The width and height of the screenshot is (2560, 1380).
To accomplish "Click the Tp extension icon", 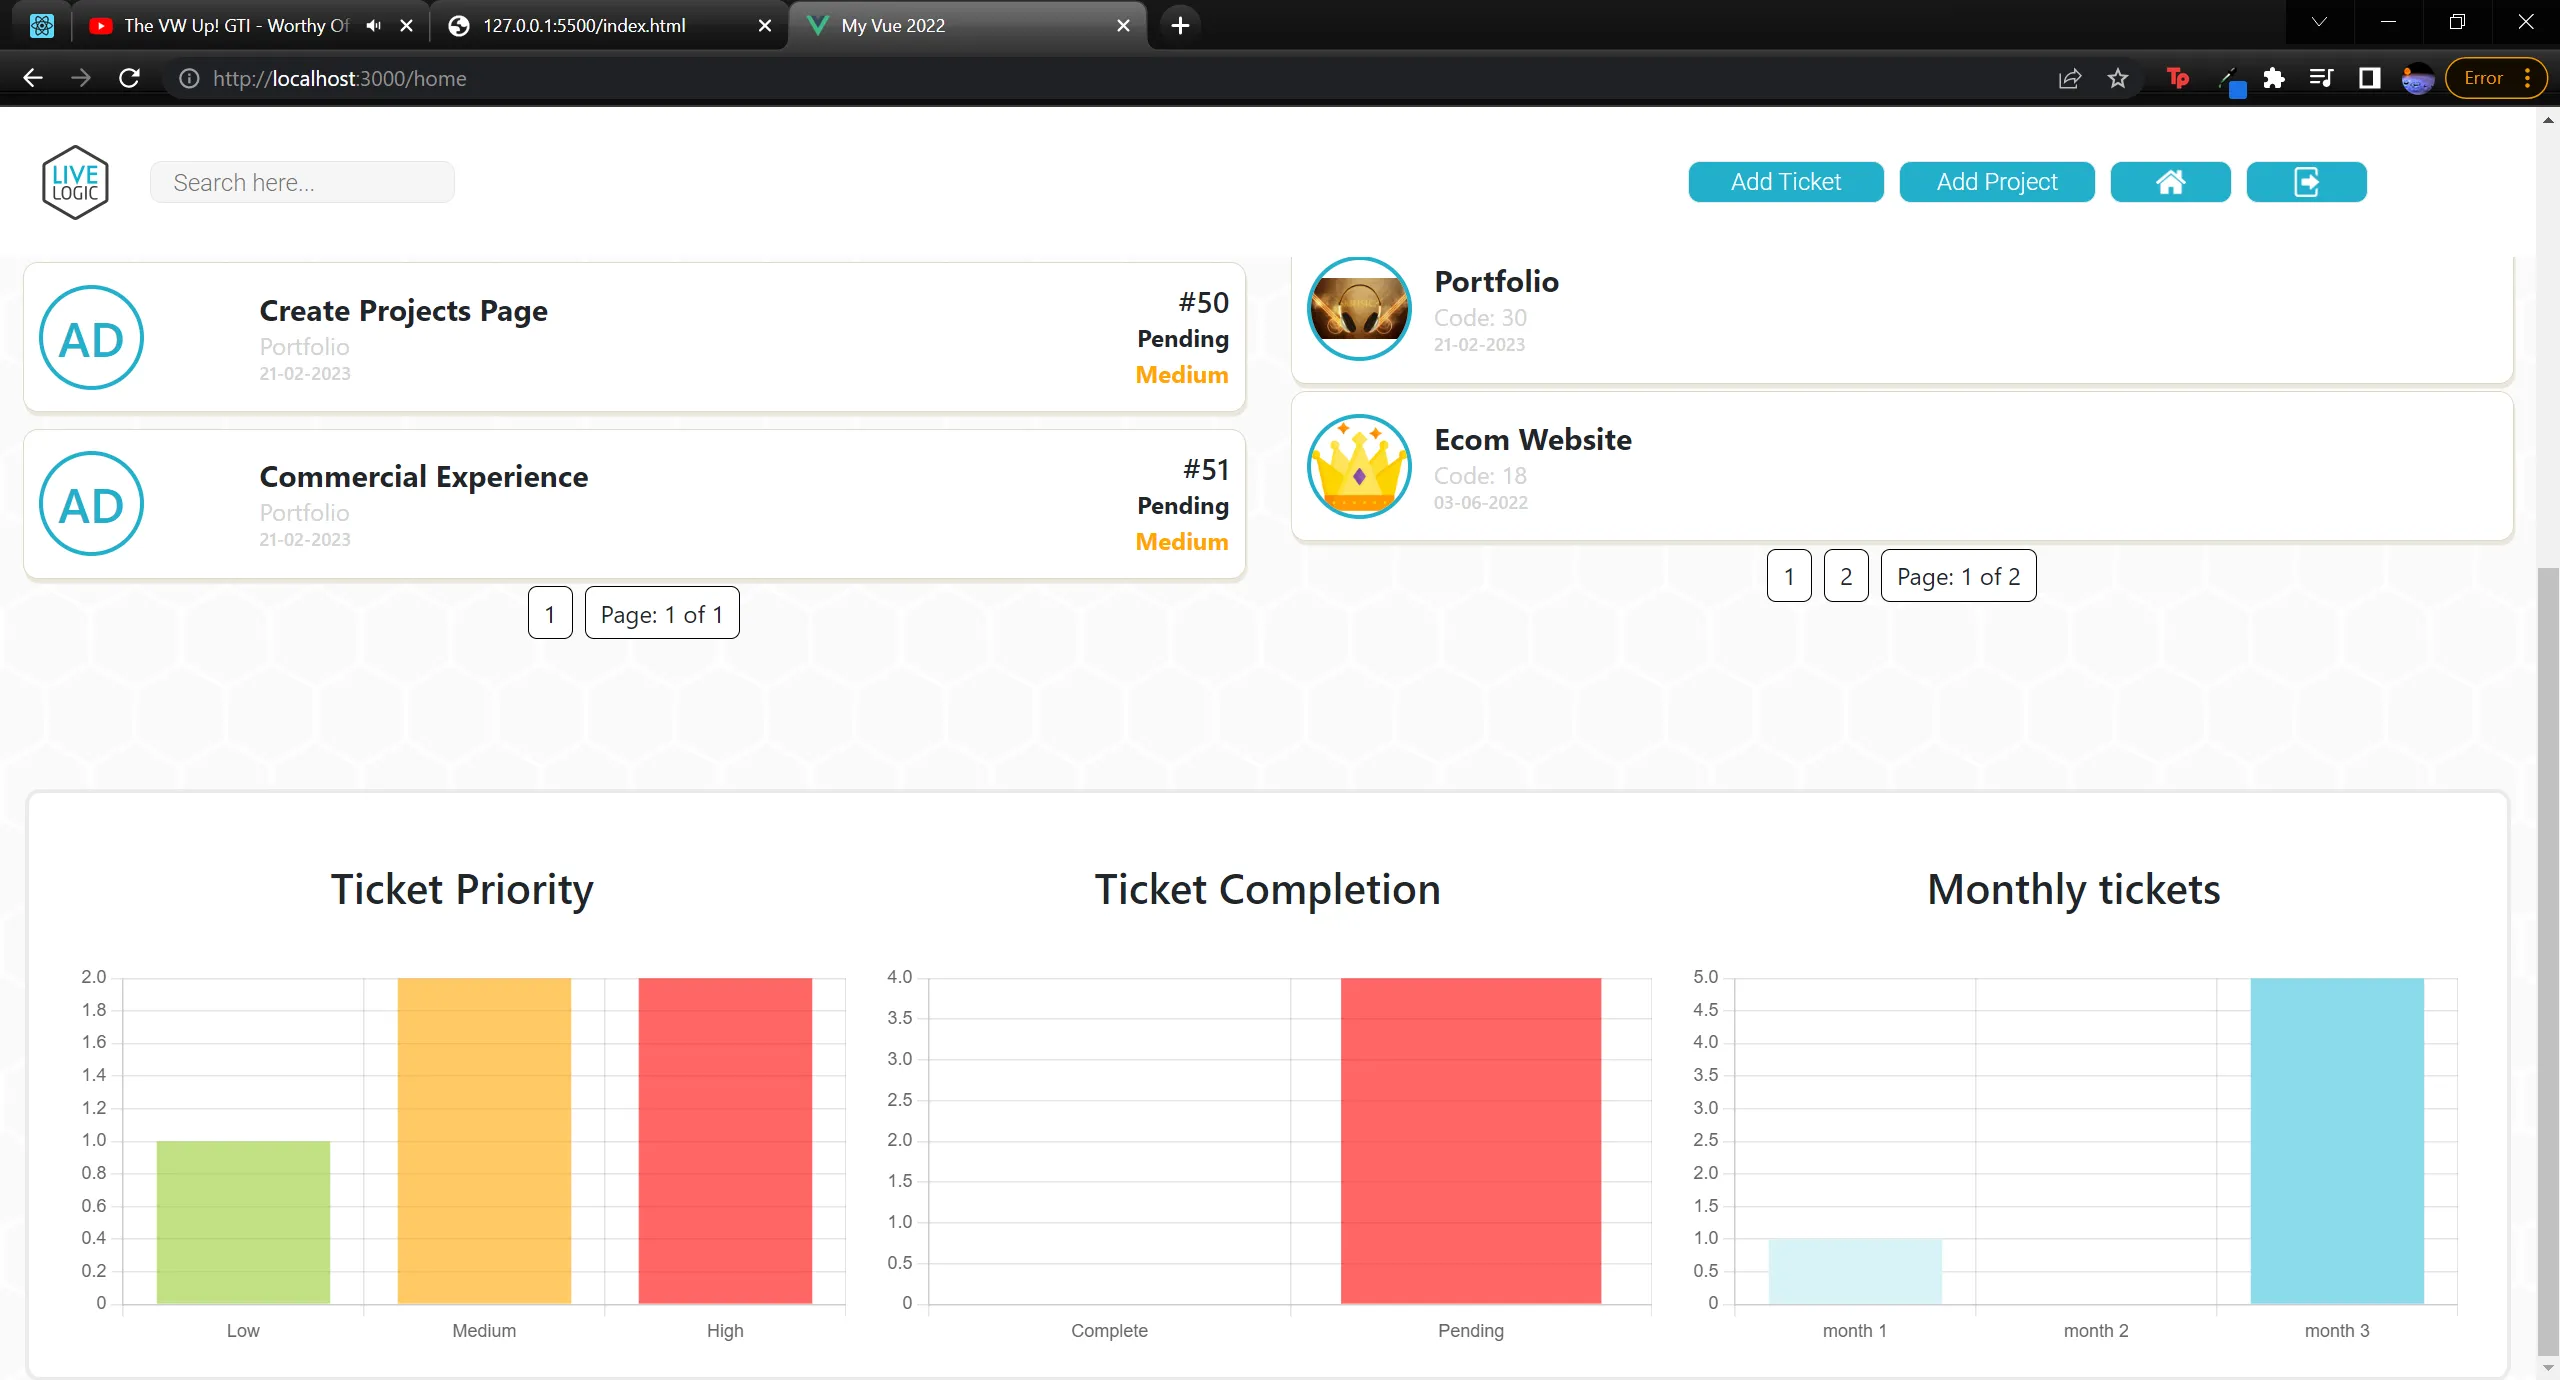I will 2177,78.
